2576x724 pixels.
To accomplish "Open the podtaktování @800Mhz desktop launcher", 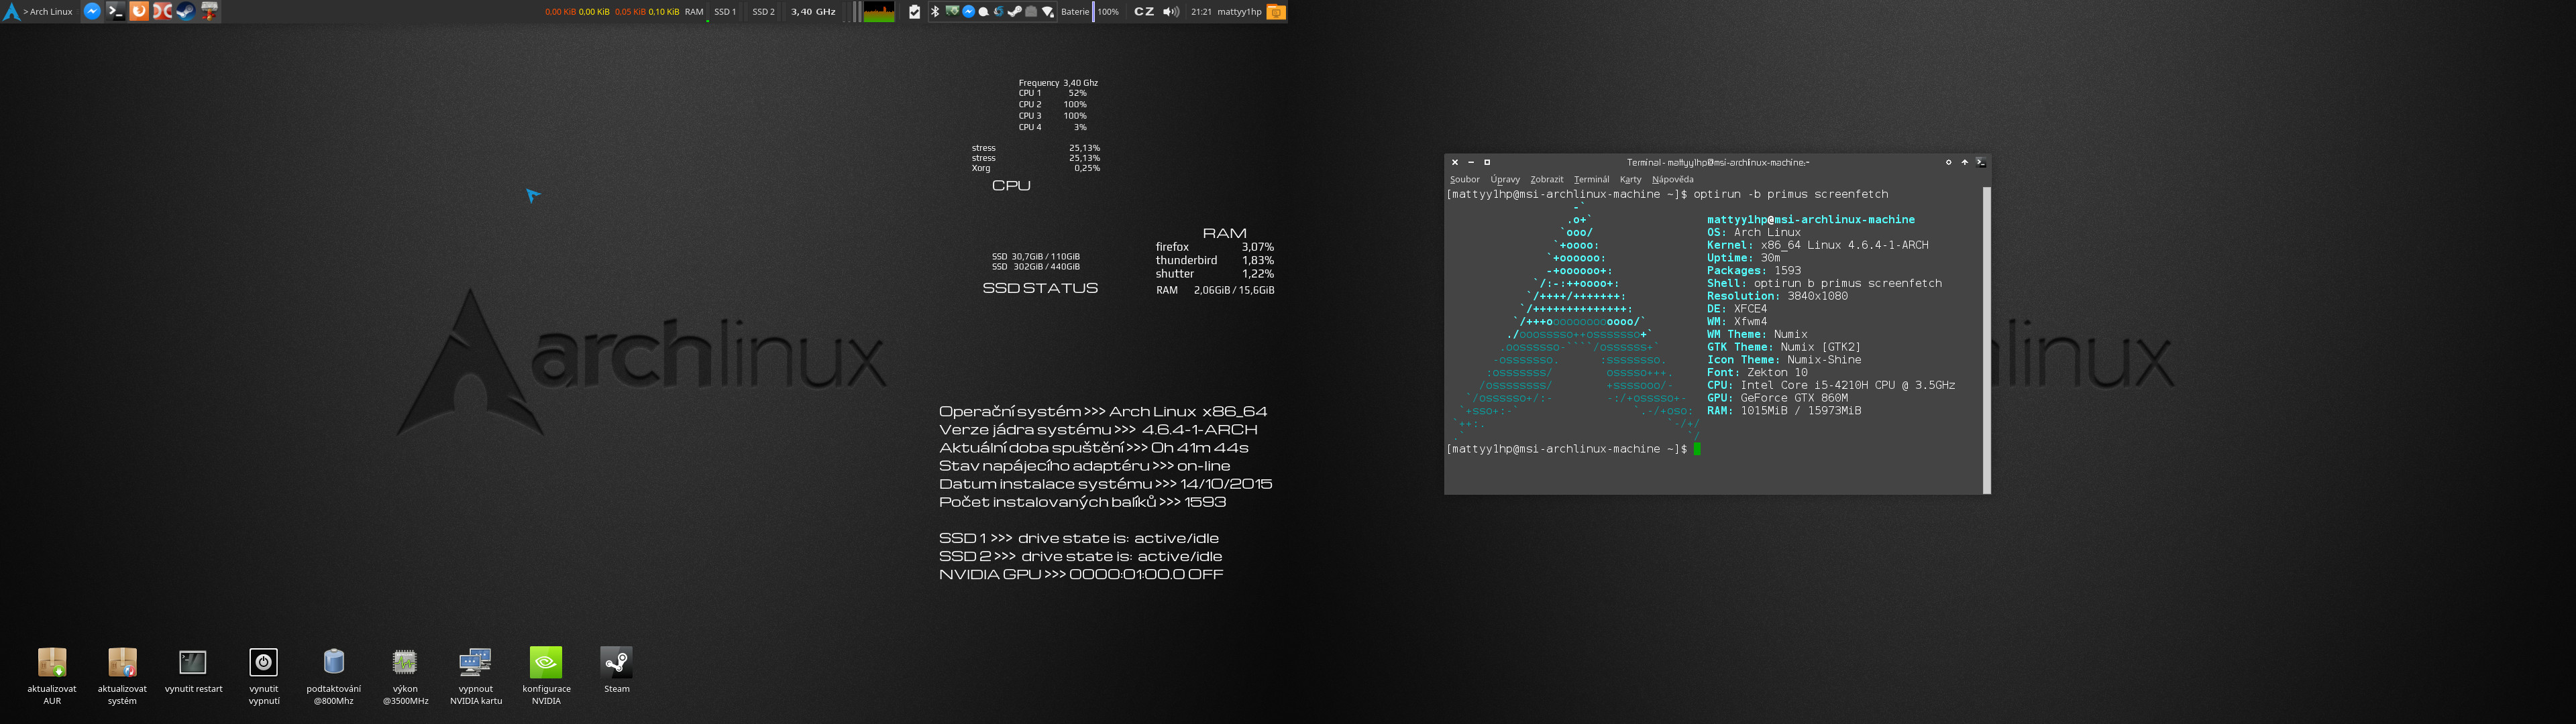I will [x=334, y=675].
